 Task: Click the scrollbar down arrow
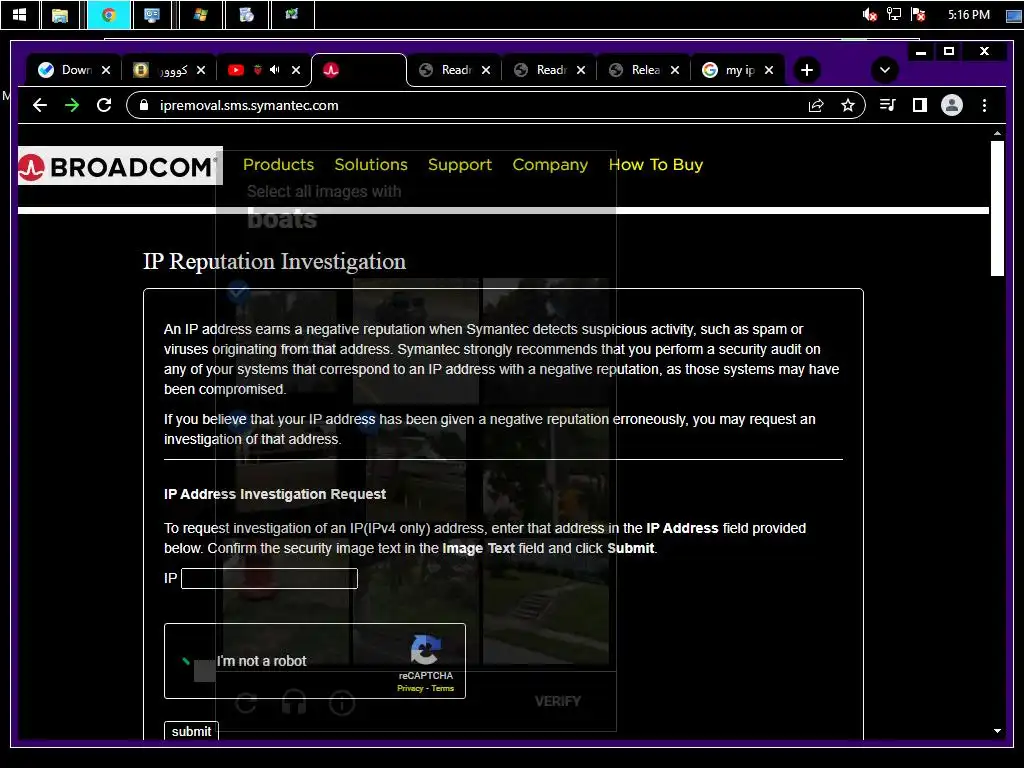(997, 731)
